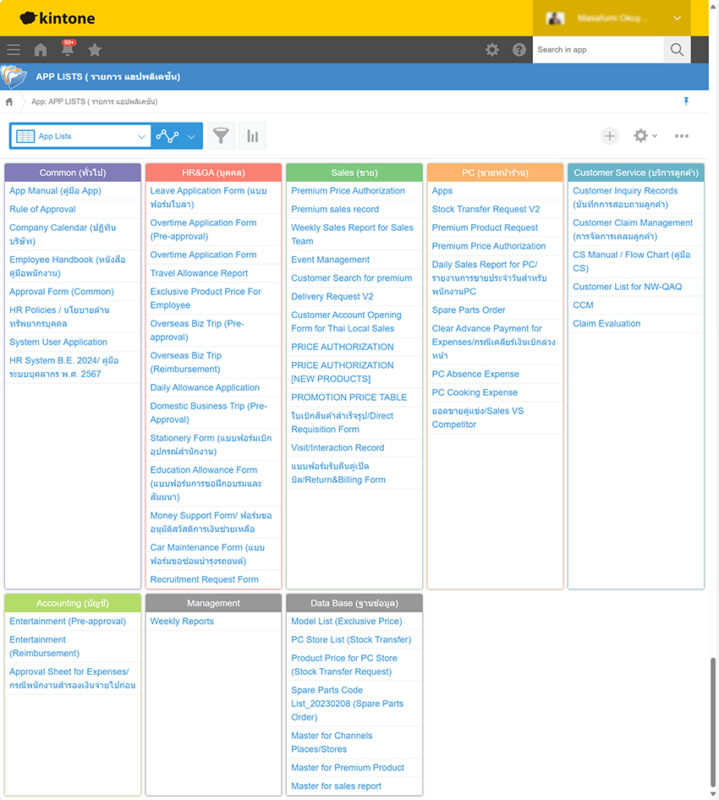
Task: Open the App Lists view dropdown
Action: [x=80, y=136]
